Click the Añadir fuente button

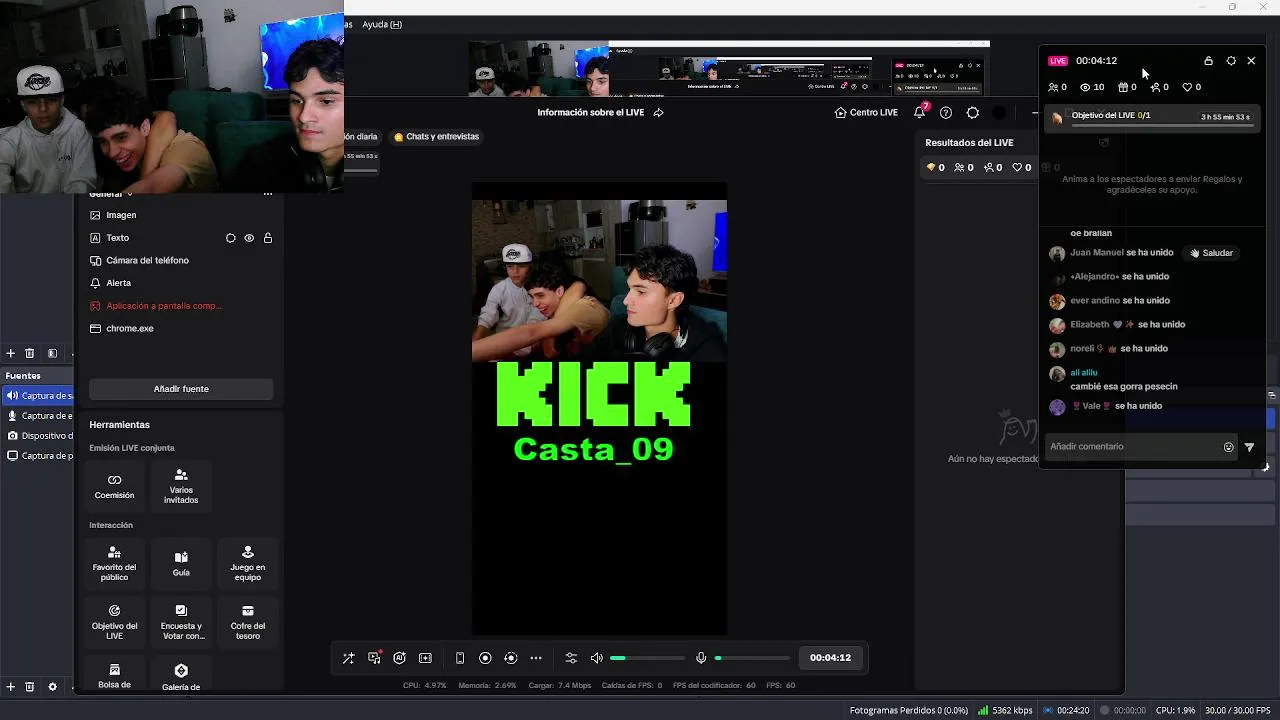(x=181, y=389)
